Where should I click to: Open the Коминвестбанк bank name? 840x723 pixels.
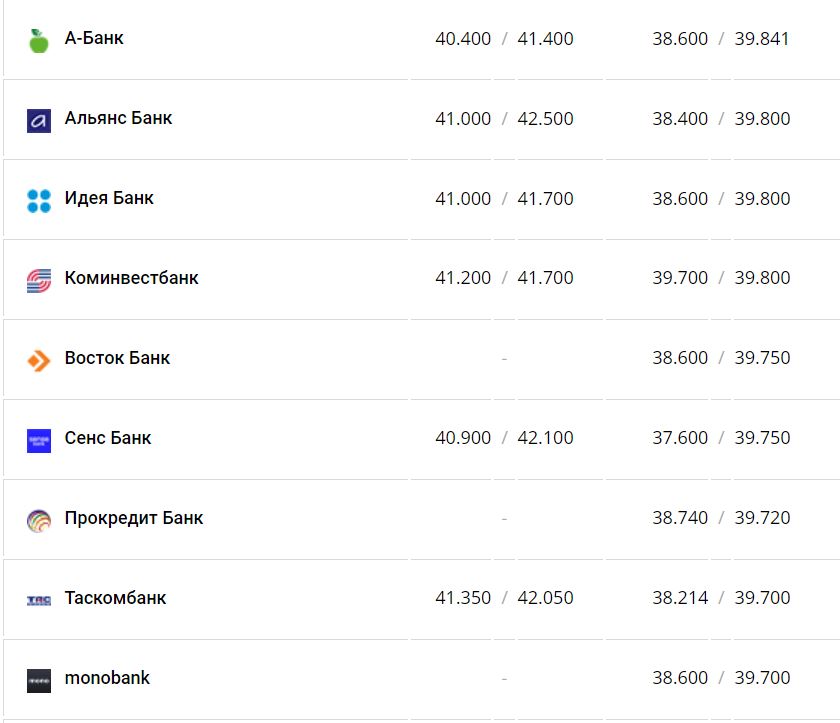click(x=131, y=278)
